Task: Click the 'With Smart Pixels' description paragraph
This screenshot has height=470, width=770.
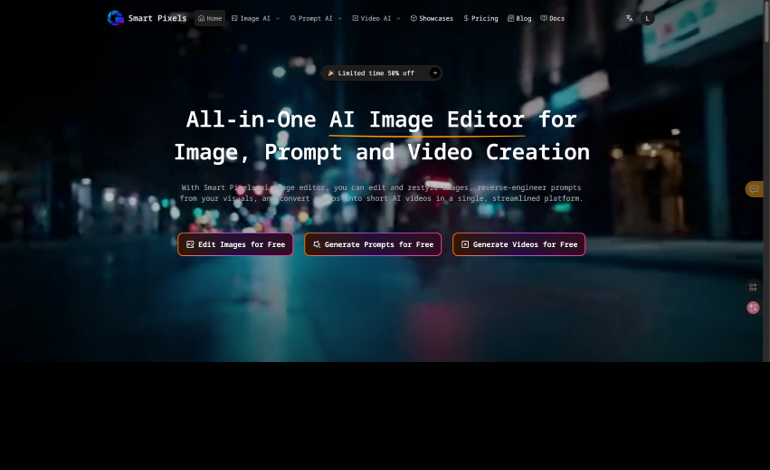Action: [381, 193]
